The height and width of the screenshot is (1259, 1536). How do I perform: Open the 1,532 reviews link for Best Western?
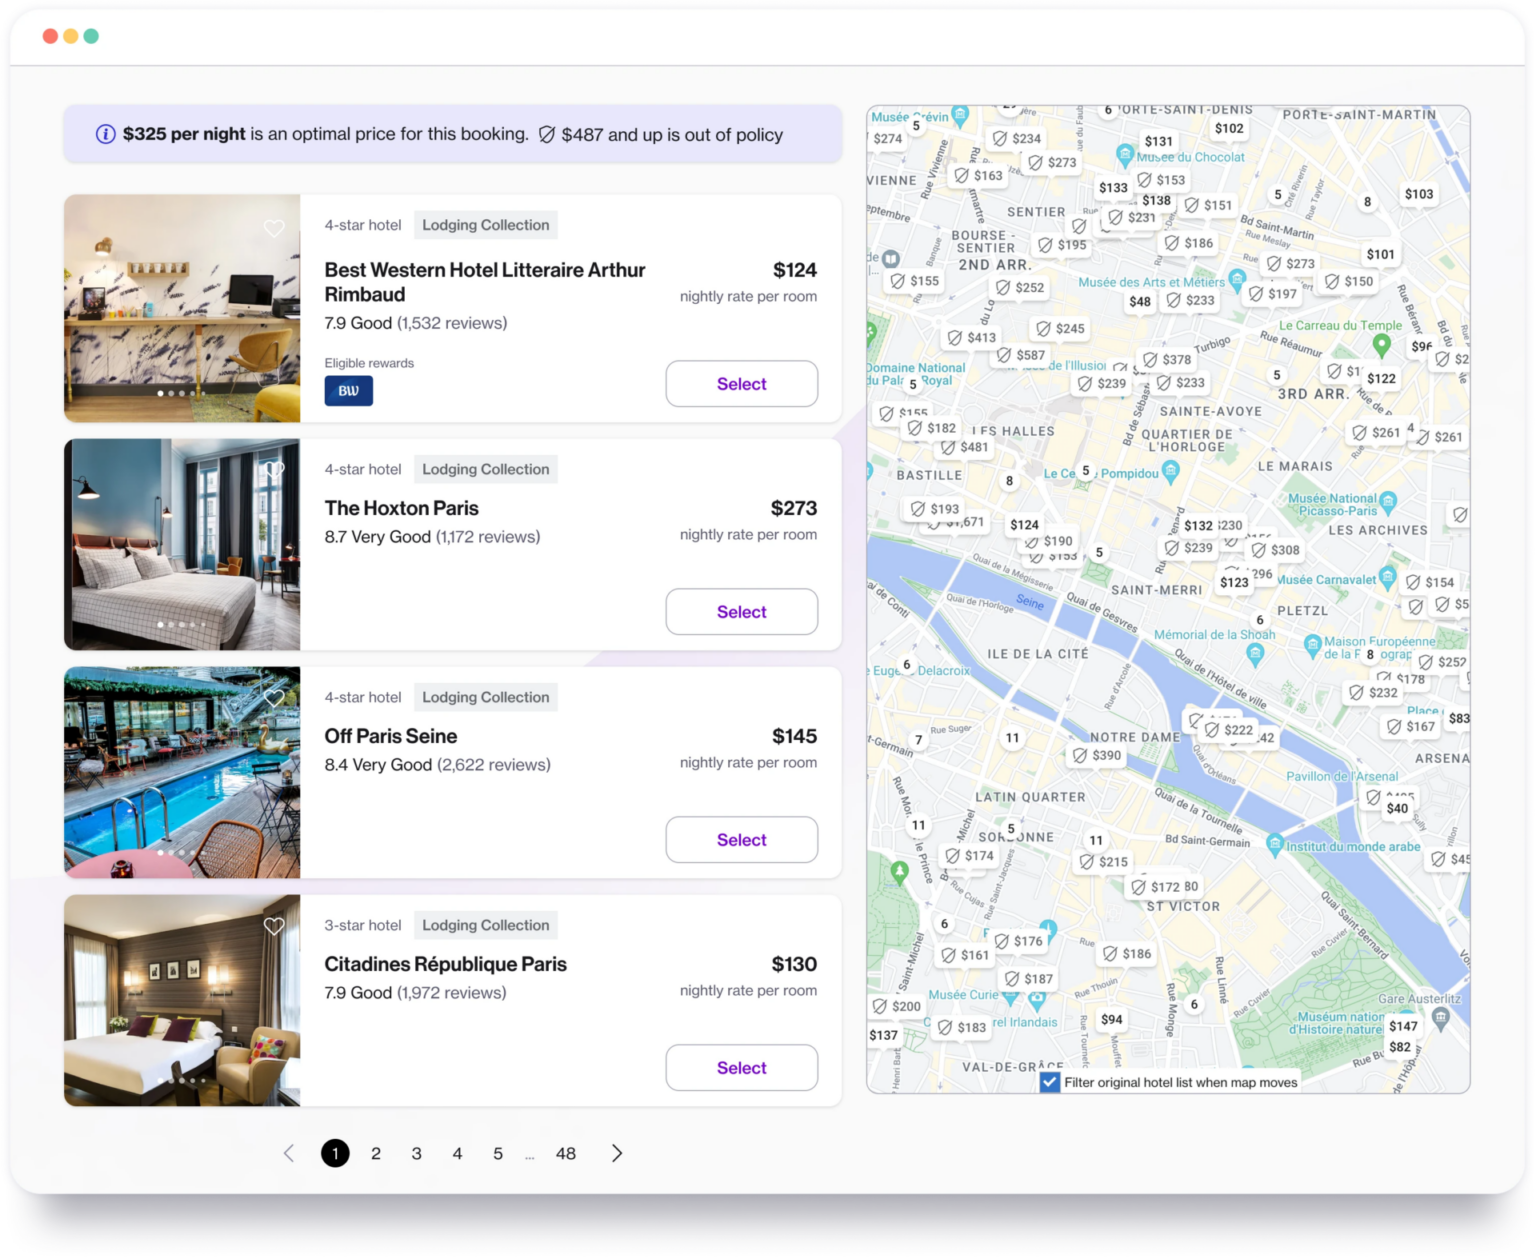[x=451, y=323]
